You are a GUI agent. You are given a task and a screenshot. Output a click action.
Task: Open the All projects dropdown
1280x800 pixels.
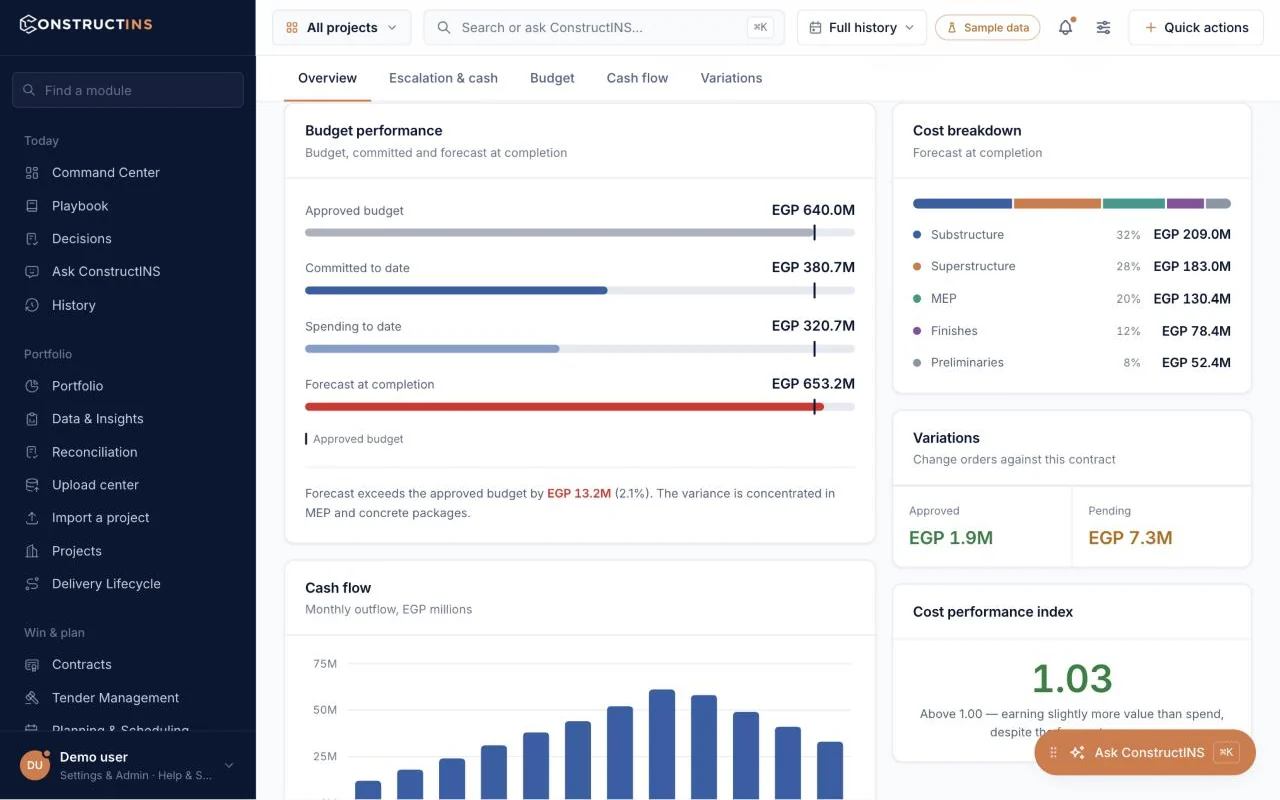[x=341, y=28]
